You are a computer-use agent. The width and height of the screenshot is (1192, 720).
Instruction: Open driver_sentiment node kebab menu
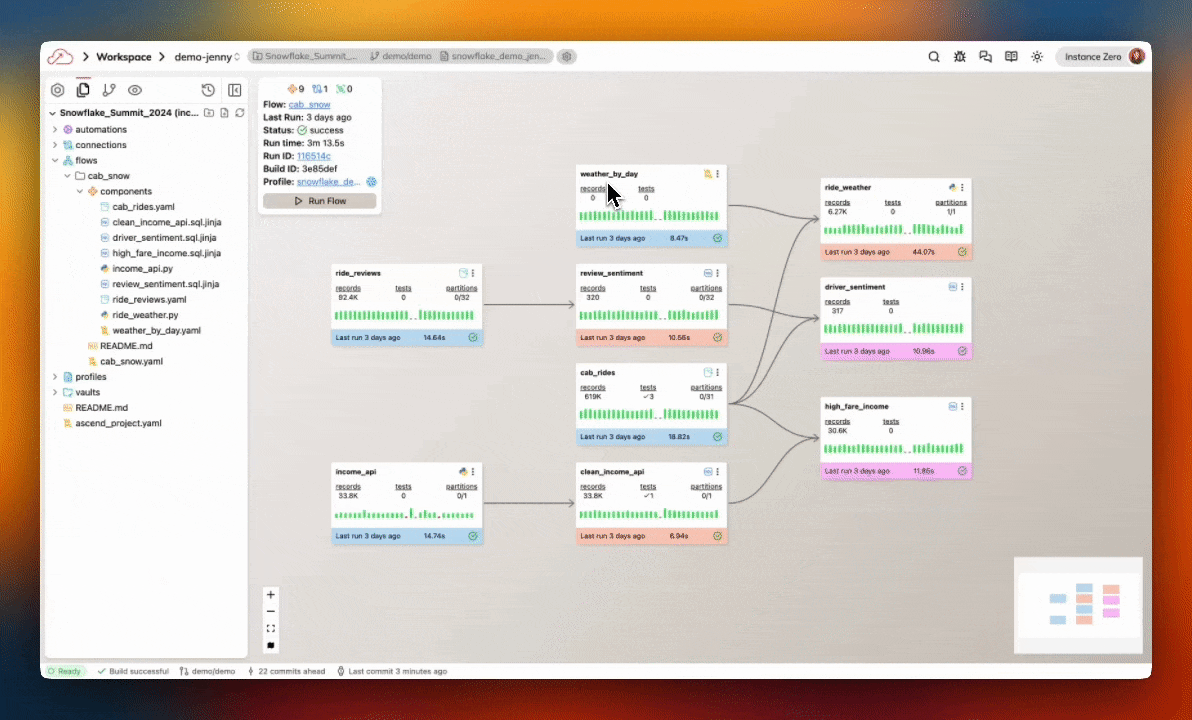[x=962, y=287]
